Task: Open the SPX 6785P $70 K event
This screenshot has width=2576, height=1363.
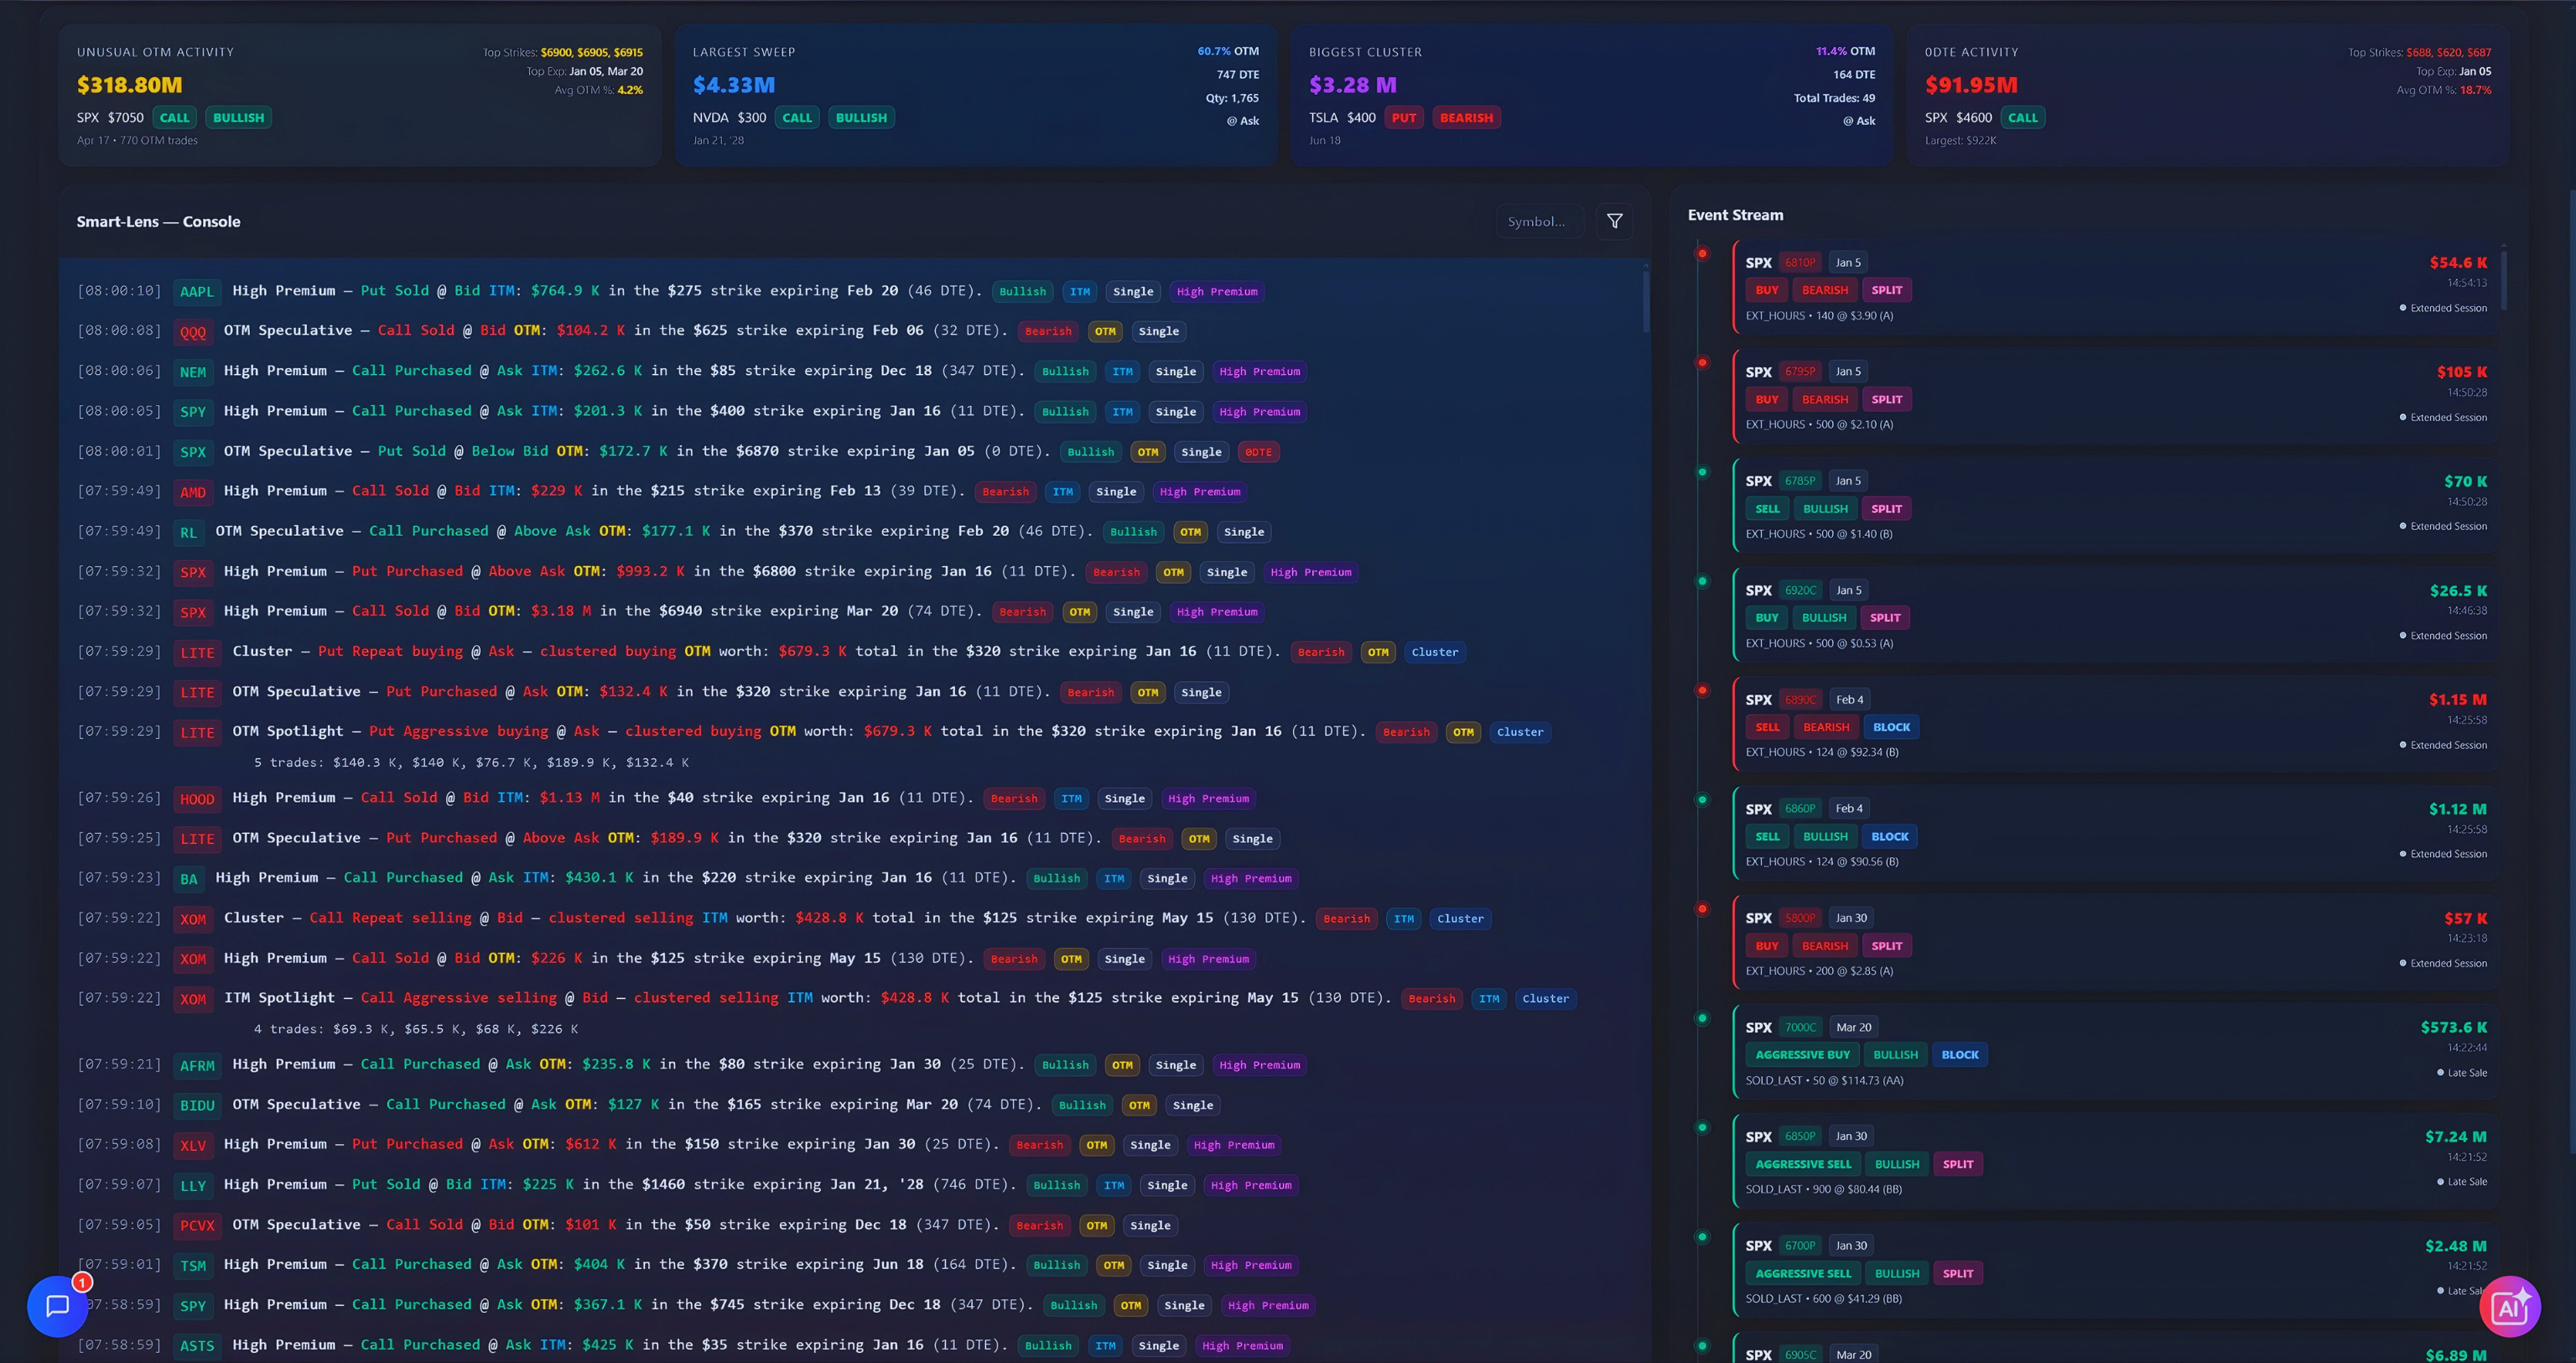Action: (x=2115, y=506)
